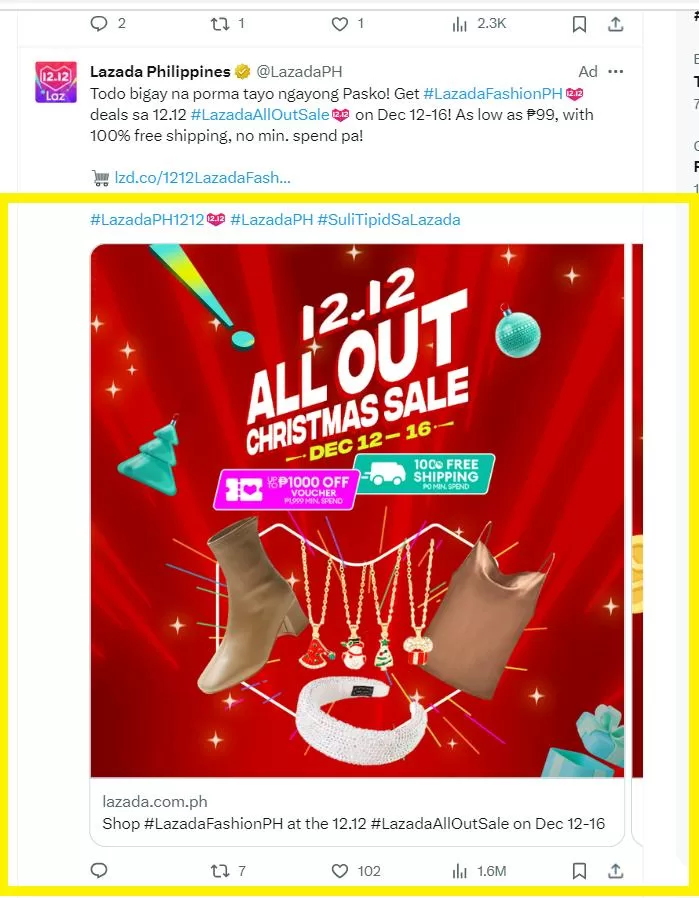
Task: Bookmark the top tweet
Action: [579, 24]
